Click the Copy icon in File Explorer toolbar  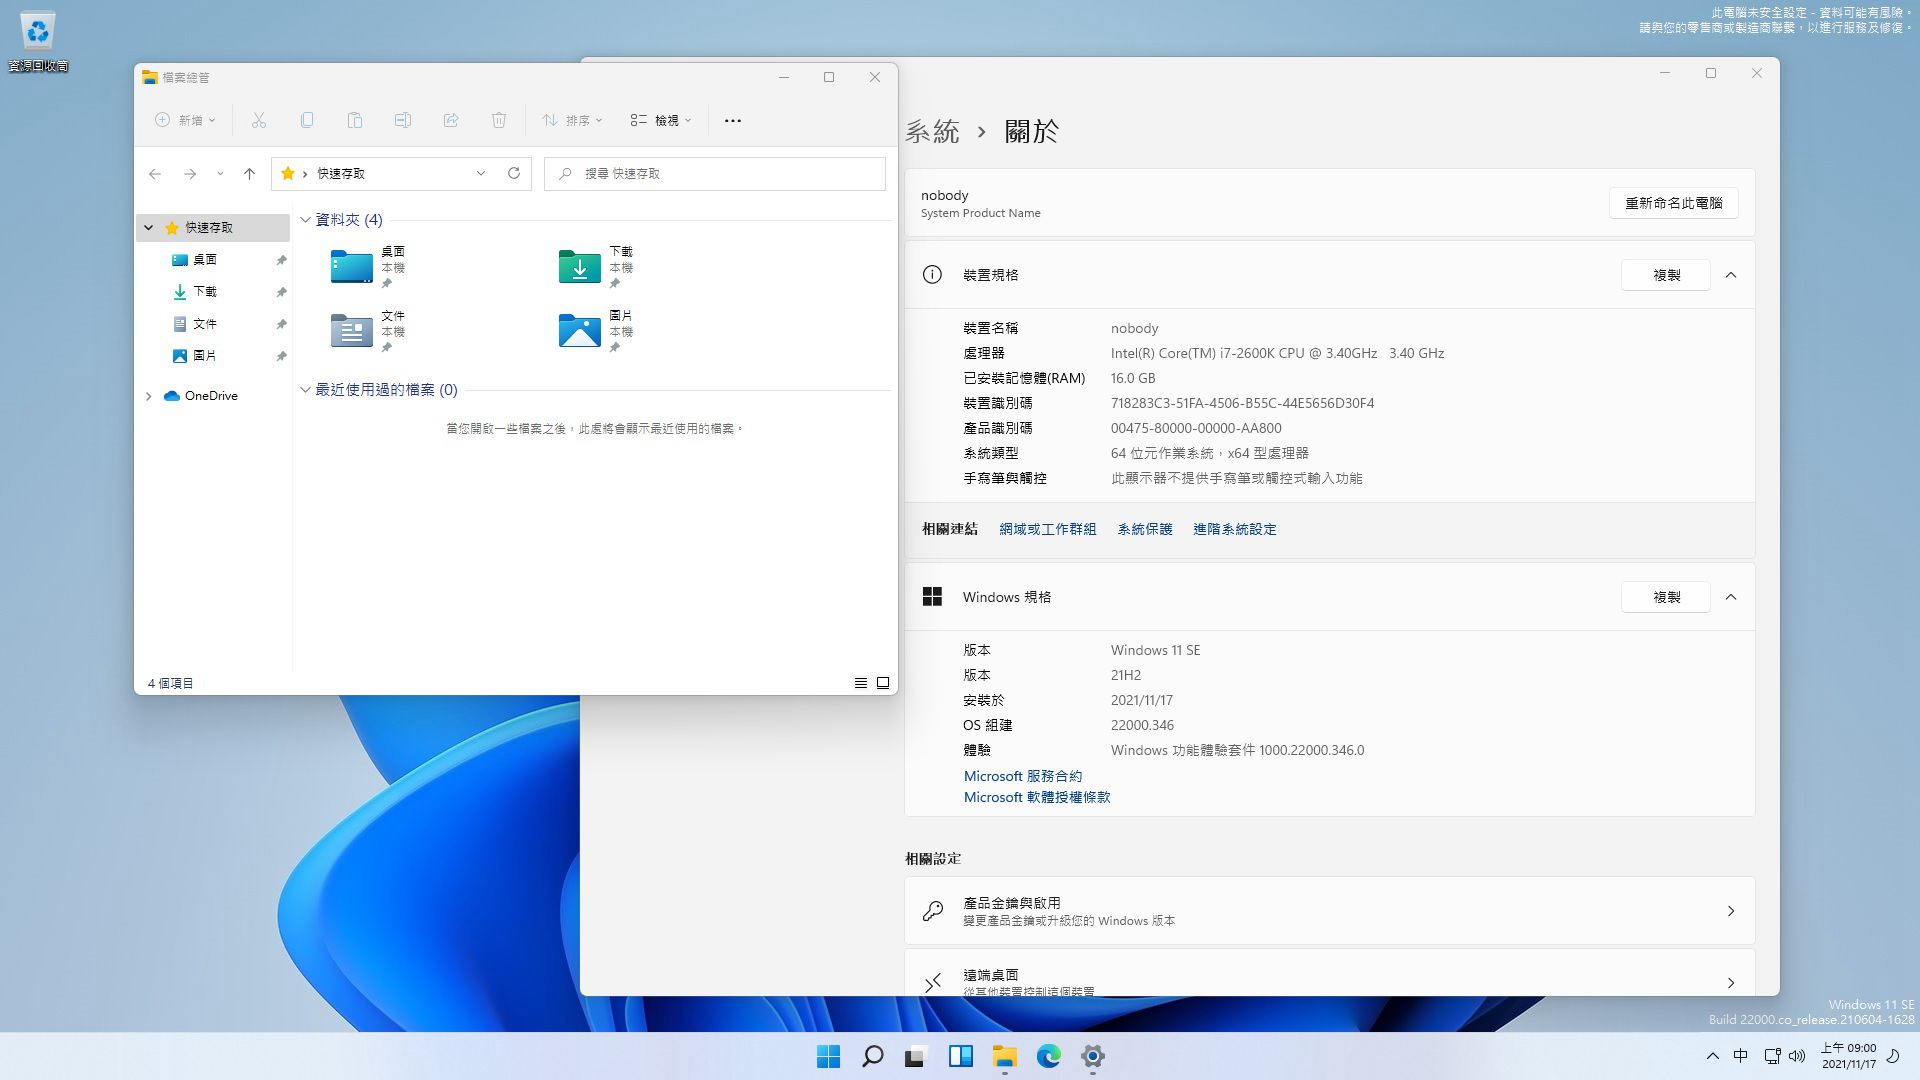pos(307,120)
